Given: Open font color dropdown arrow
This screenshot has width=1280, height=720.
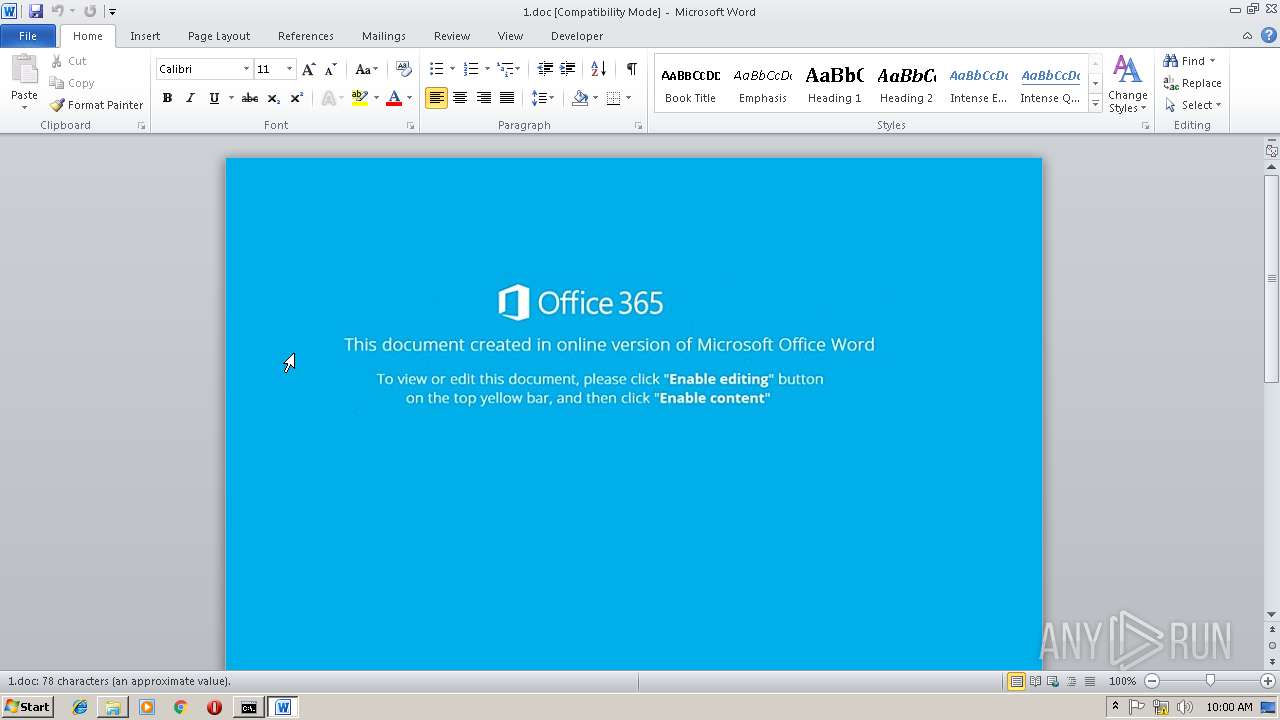Looking at the screenshot, I should 409,98.
